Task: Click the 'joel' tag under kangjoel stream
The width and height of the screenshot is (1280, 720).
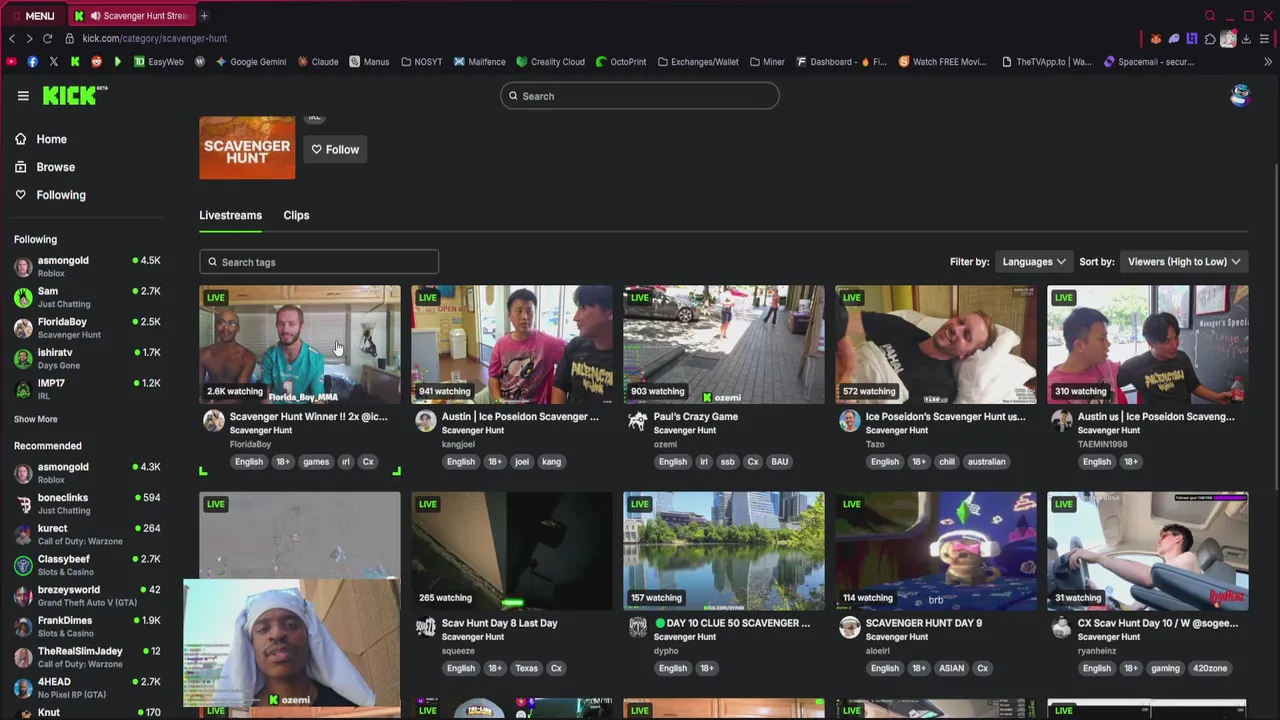Action: coord(522,462)
